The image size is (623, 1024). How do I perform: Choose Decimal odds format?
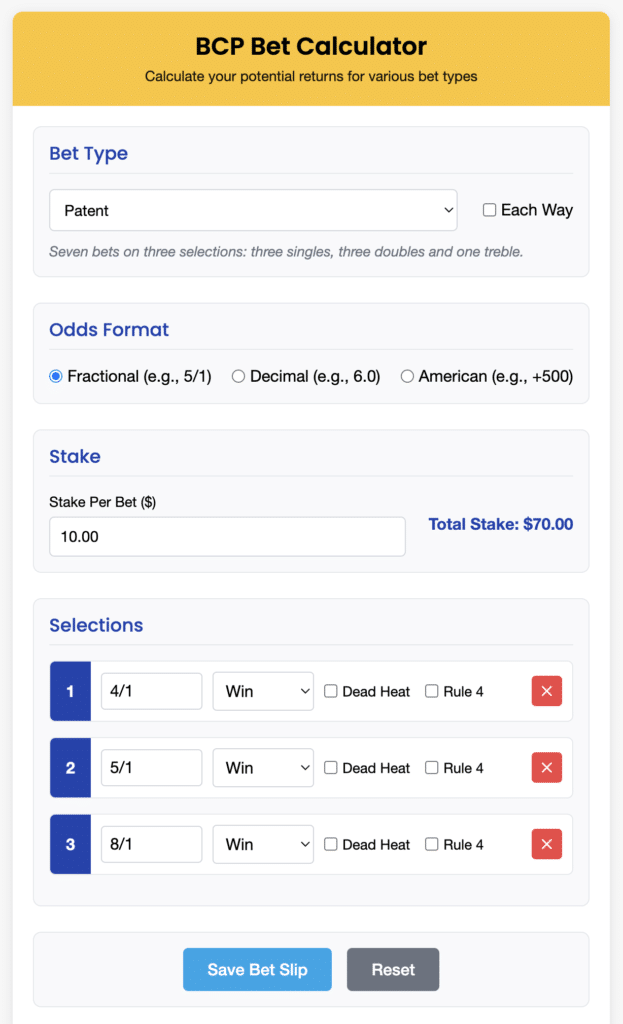coord(238,376)
